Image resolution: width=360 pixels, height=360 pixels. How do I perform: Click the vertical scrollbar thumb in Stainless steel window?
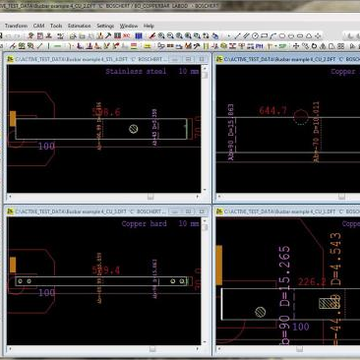204,75
